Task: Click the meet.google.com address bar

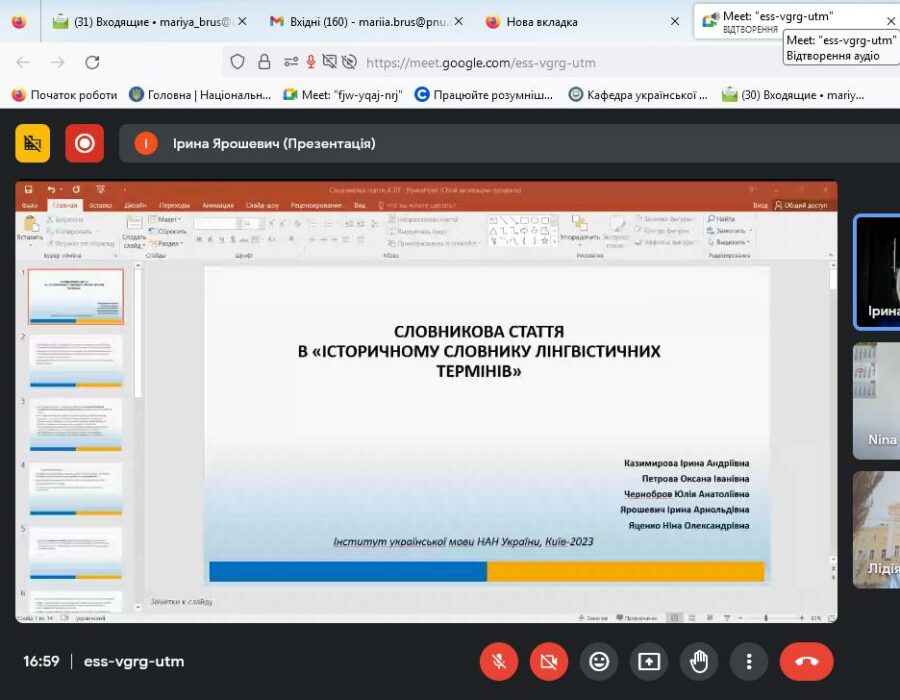Action: [600, 62]
